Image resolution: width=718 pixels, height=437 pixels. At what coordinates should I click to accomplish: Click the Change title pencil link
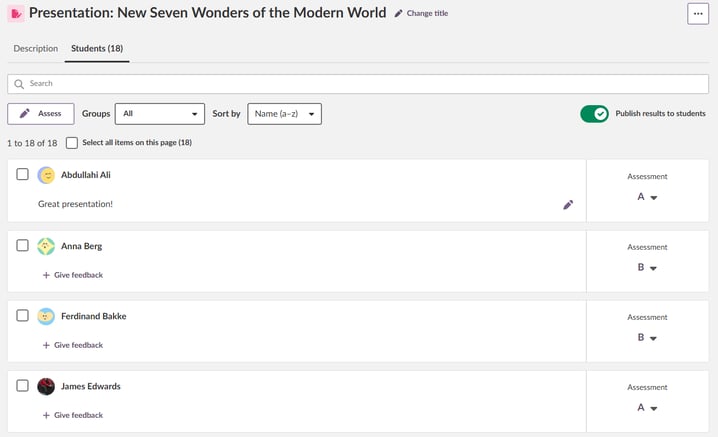tap(421, 13)
